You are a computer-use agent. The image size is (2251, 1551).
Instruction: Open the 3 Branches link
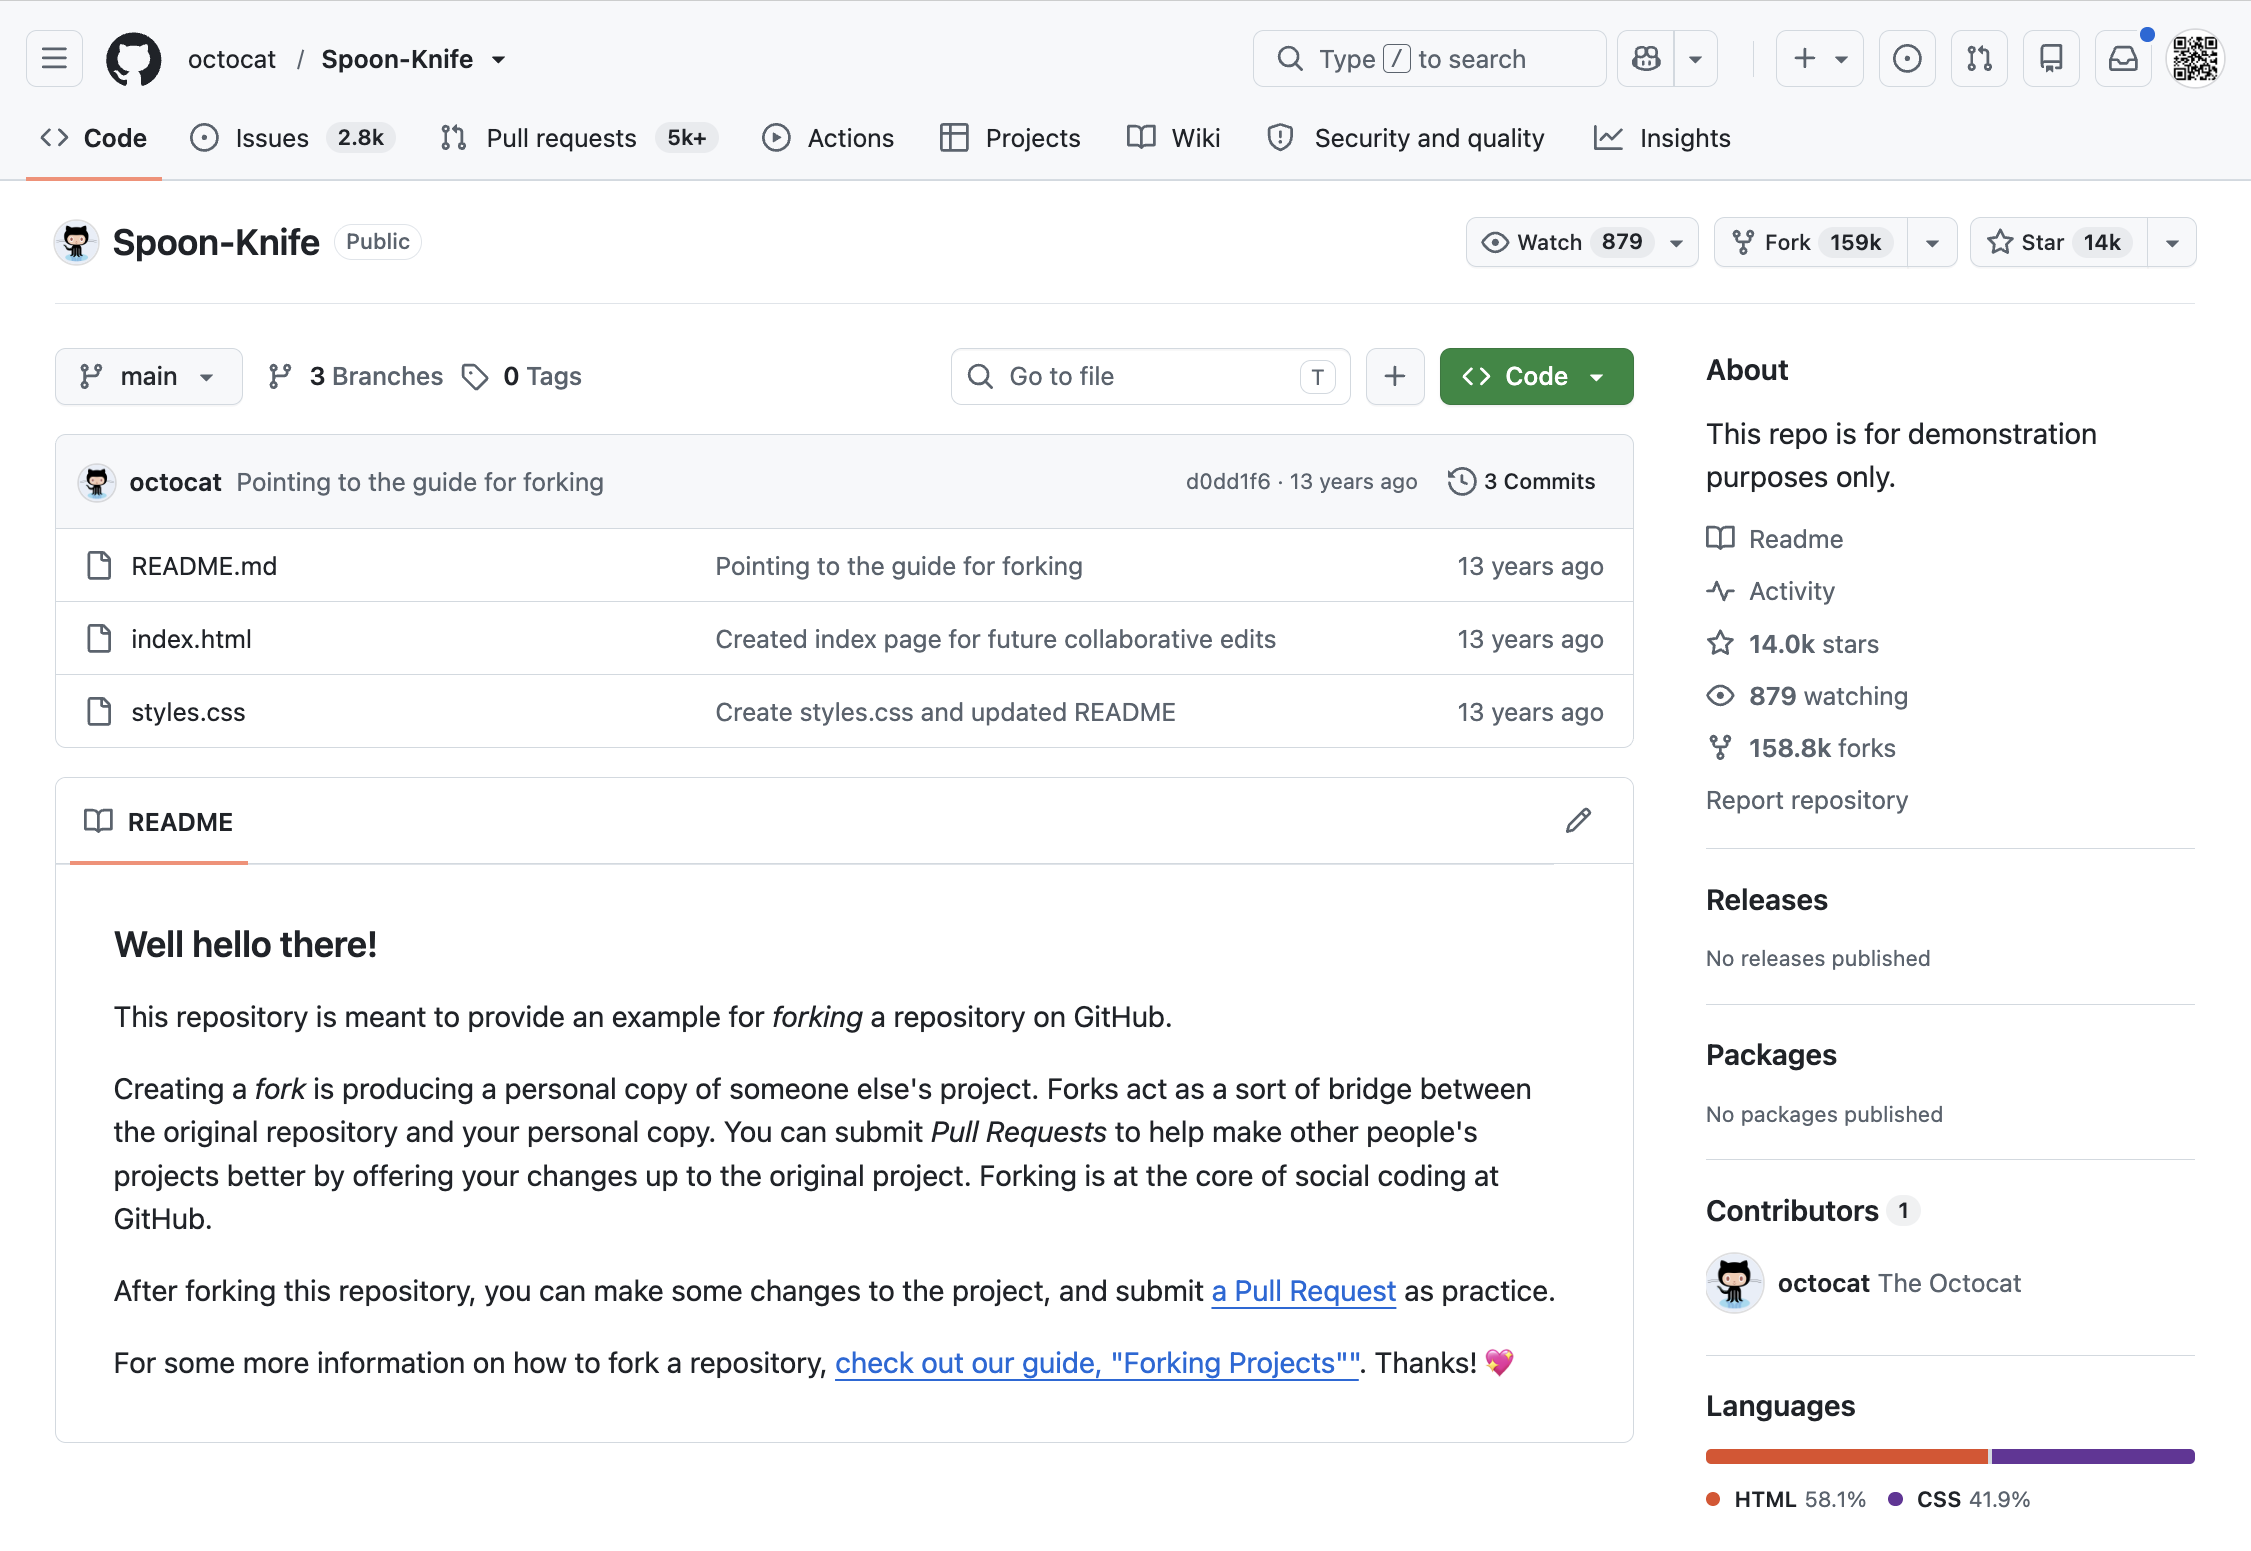[355, 376]
